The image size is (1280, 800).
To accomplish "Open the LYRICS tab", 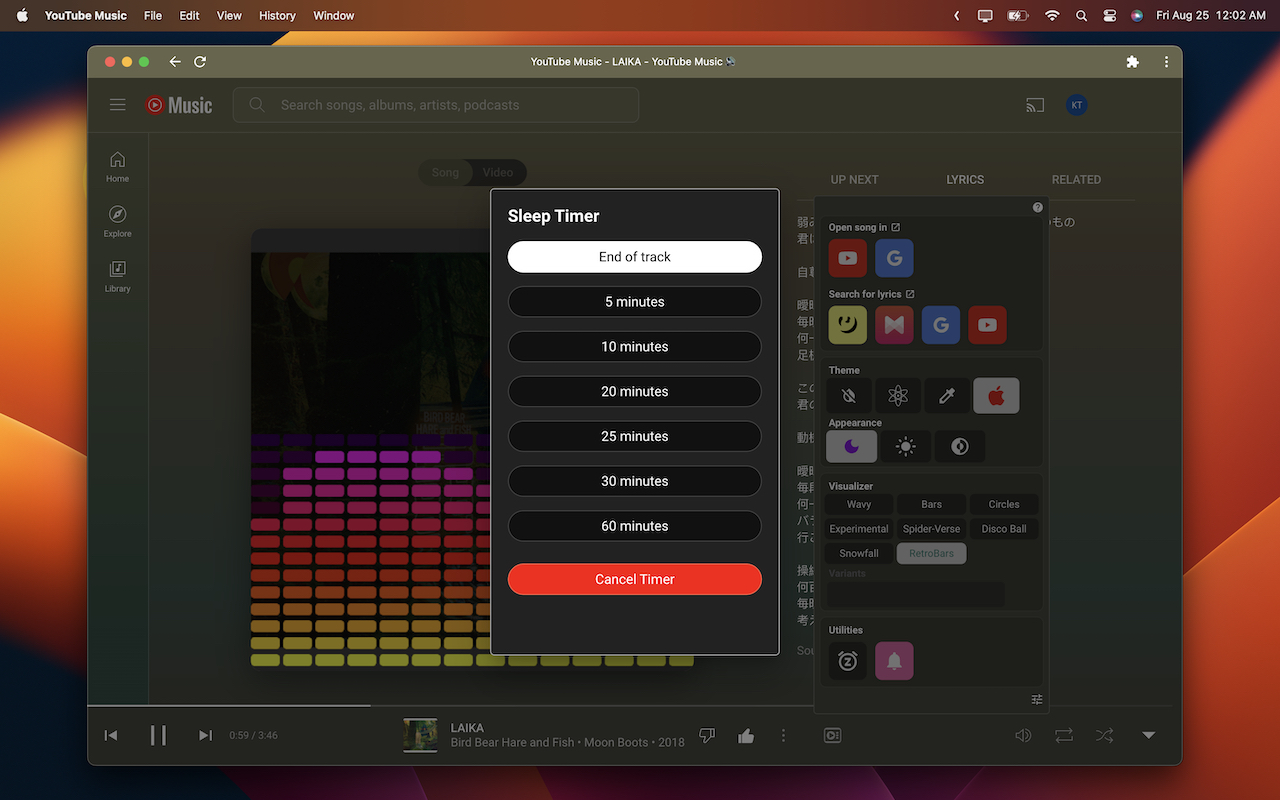I will click(965, 180).
